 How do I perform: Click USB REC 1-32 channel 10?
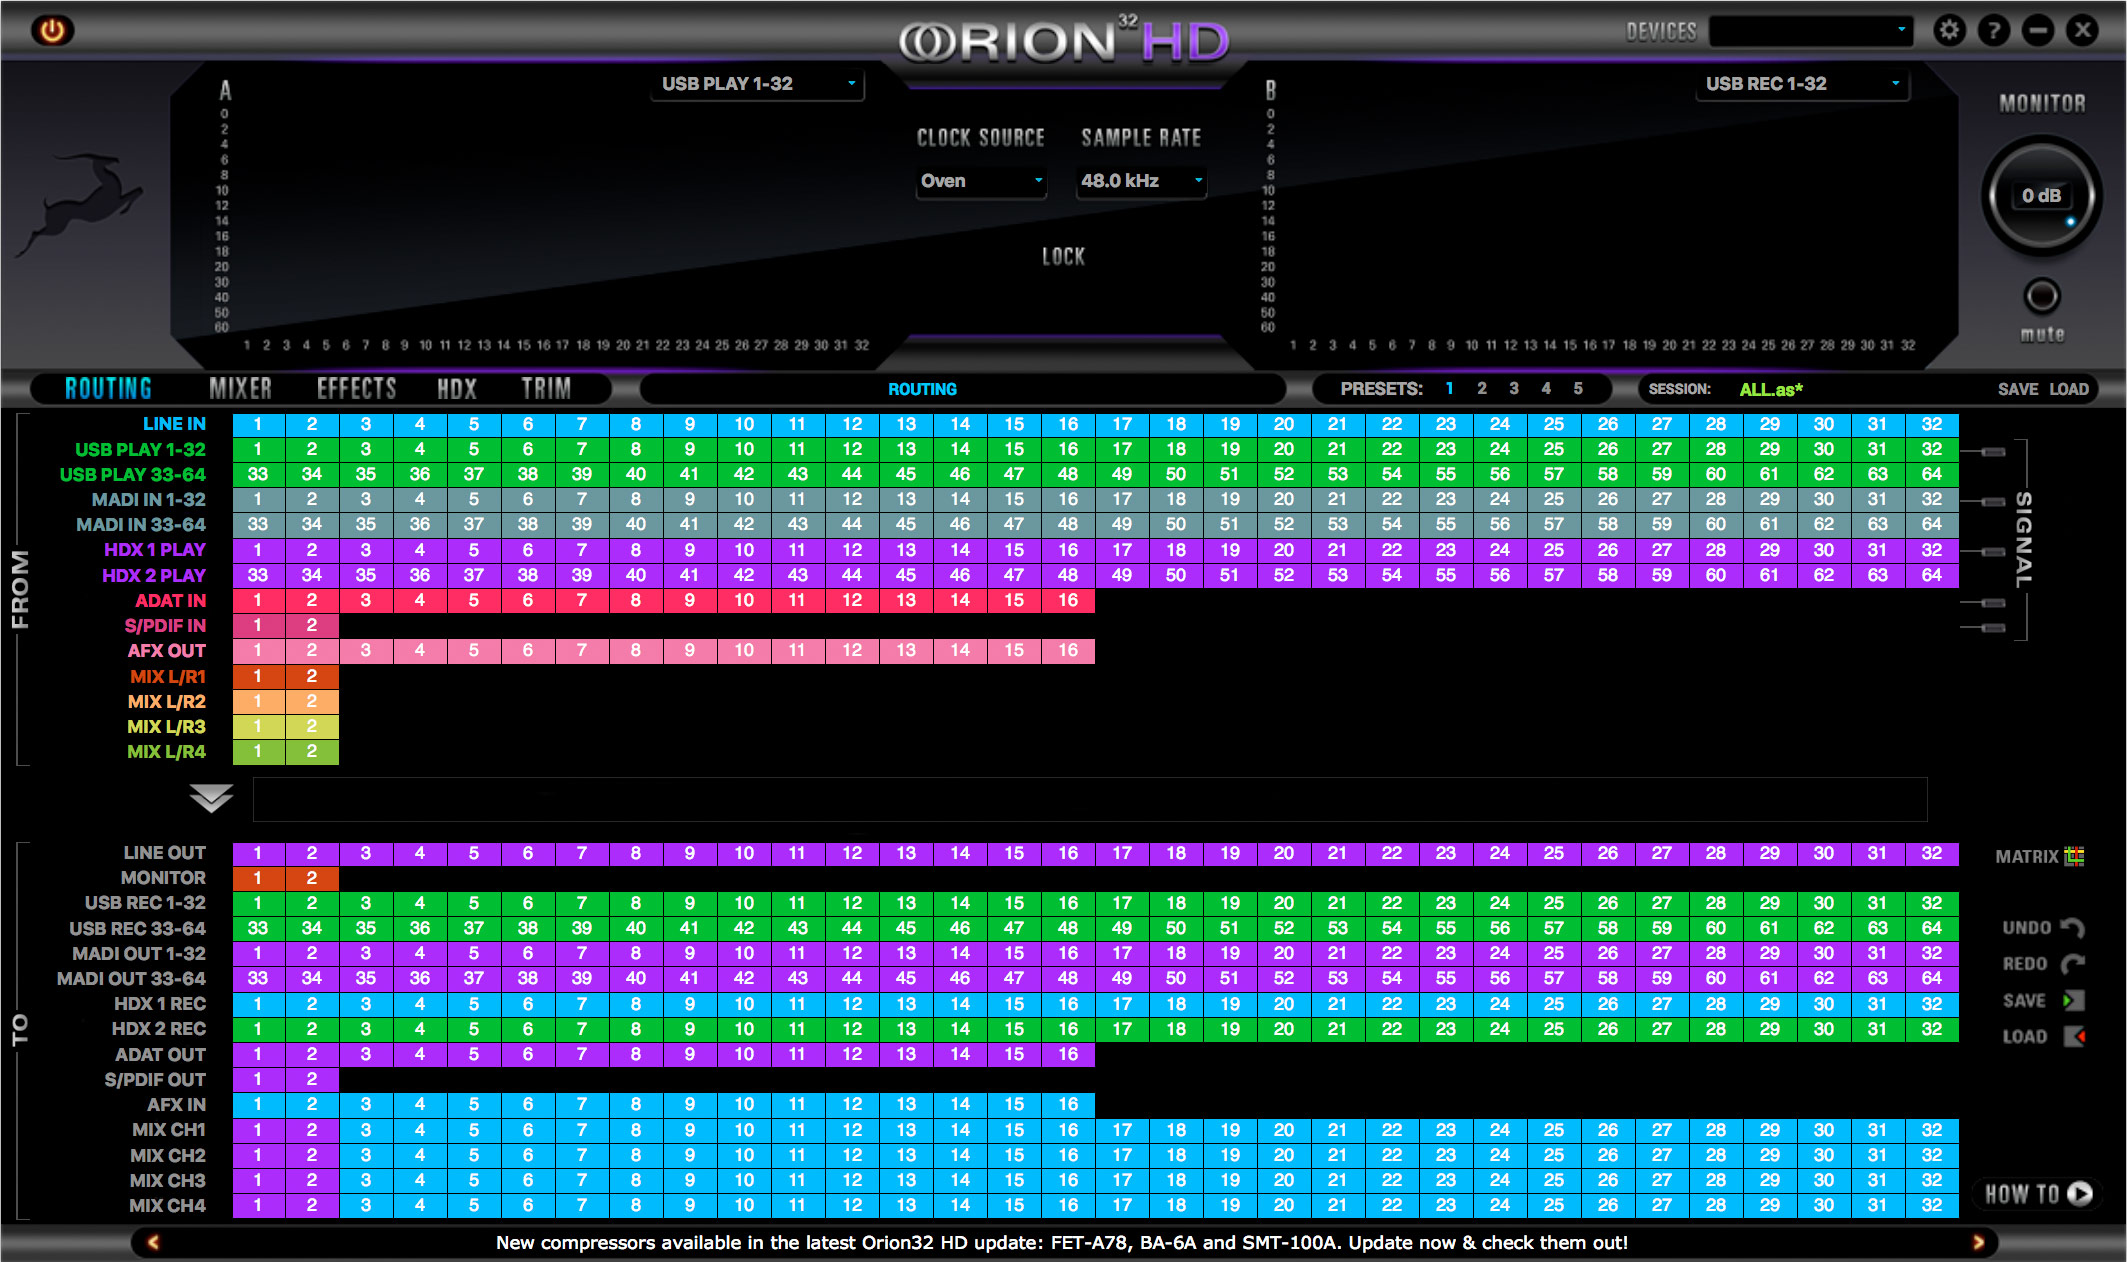tap(744, 903)
